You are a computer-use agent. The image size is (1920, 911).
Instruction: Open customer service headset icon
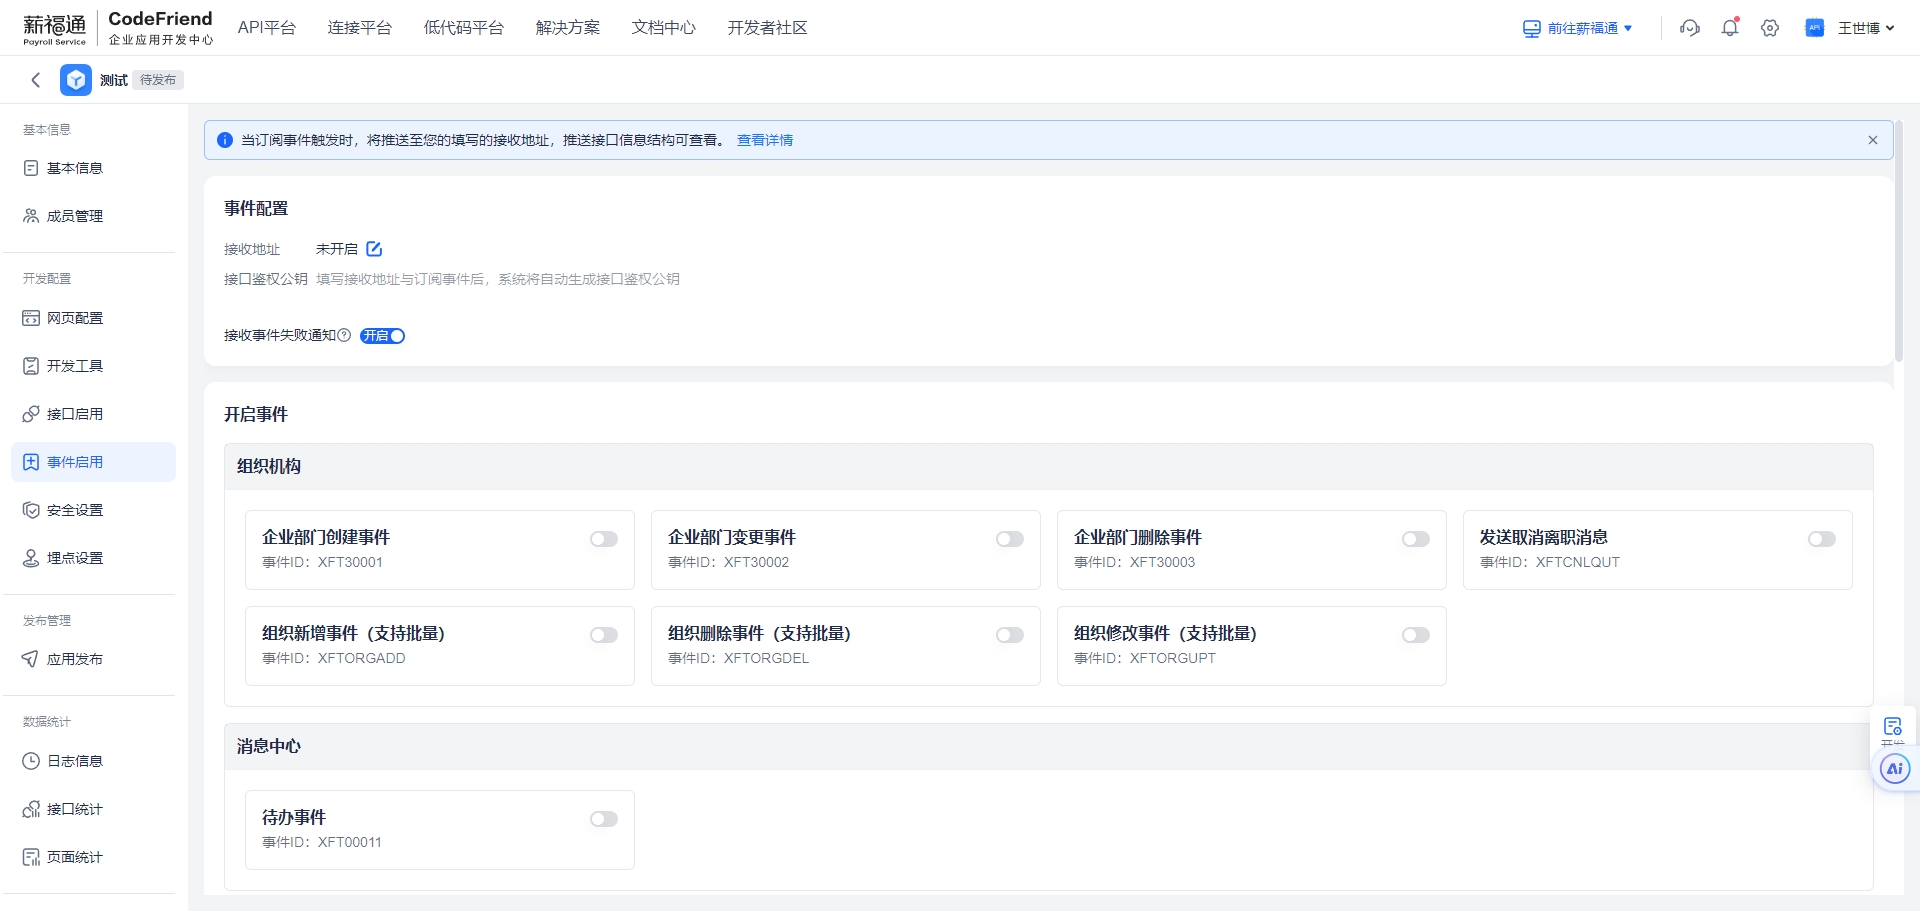[x=1690, y=28]
